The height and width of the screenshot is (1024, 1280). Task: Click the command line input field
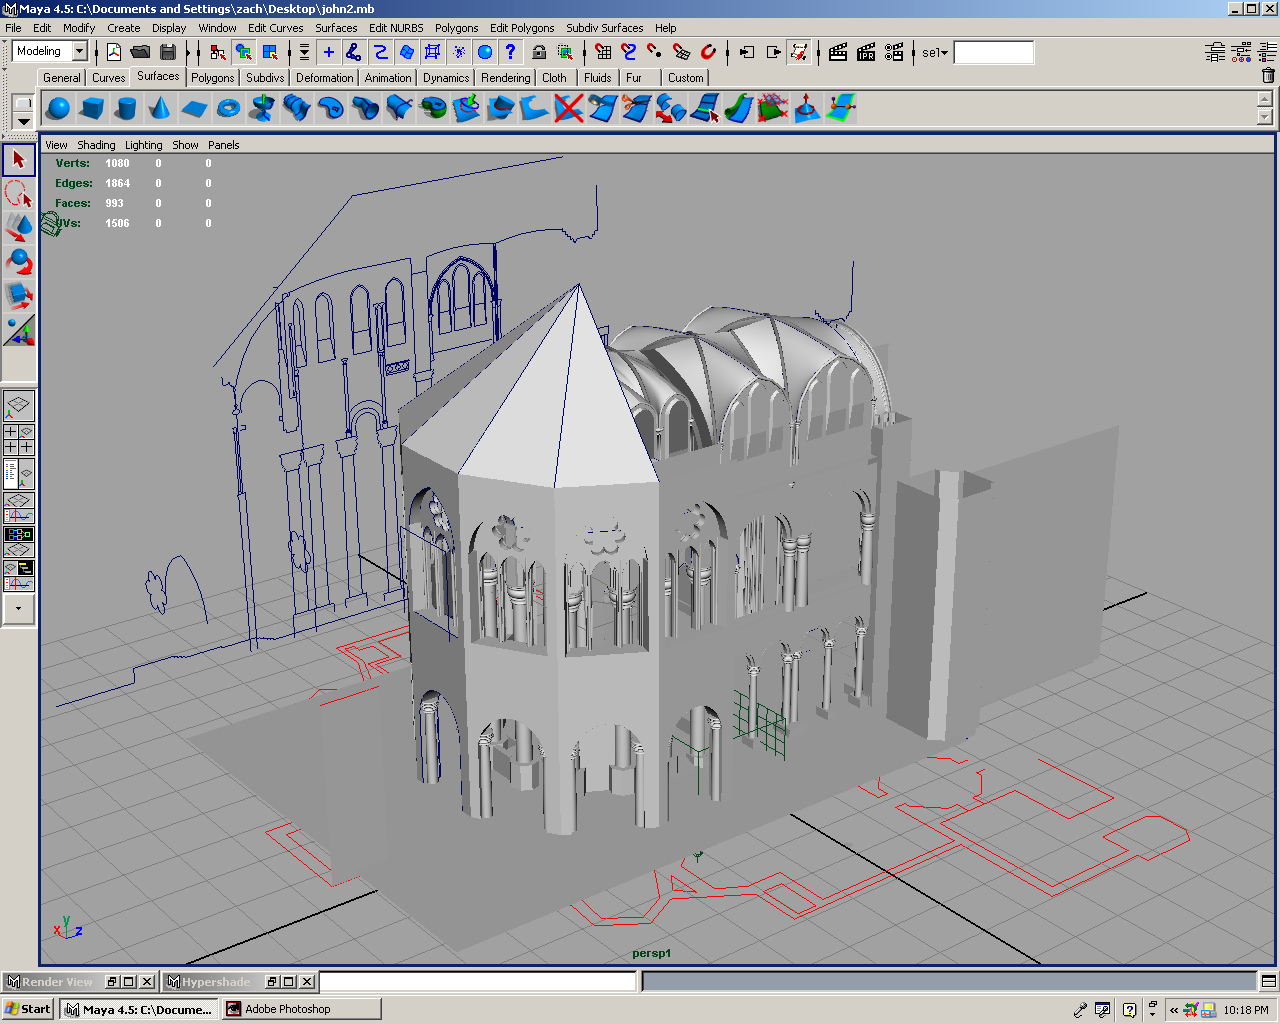(478, 982)
